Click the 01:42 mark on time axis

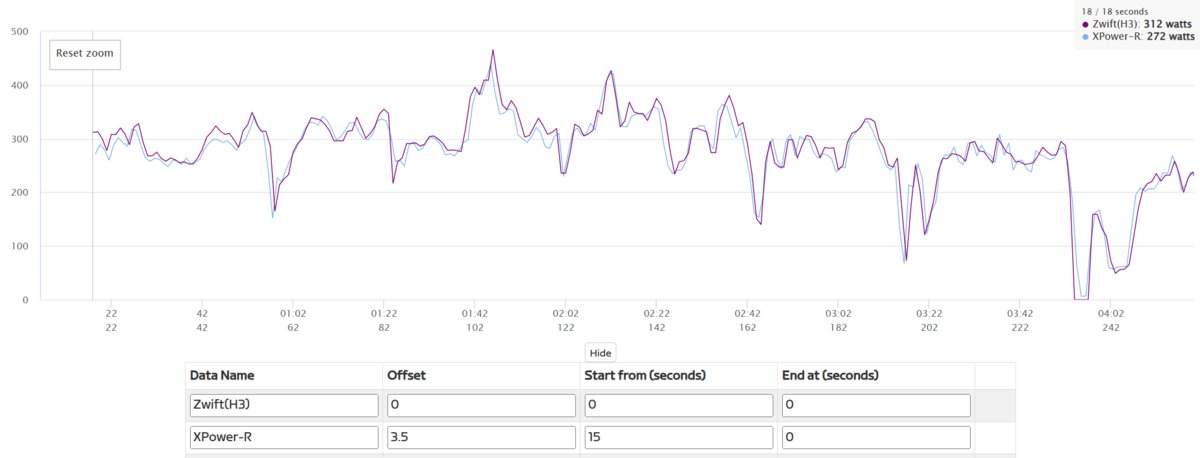point(475,313)
